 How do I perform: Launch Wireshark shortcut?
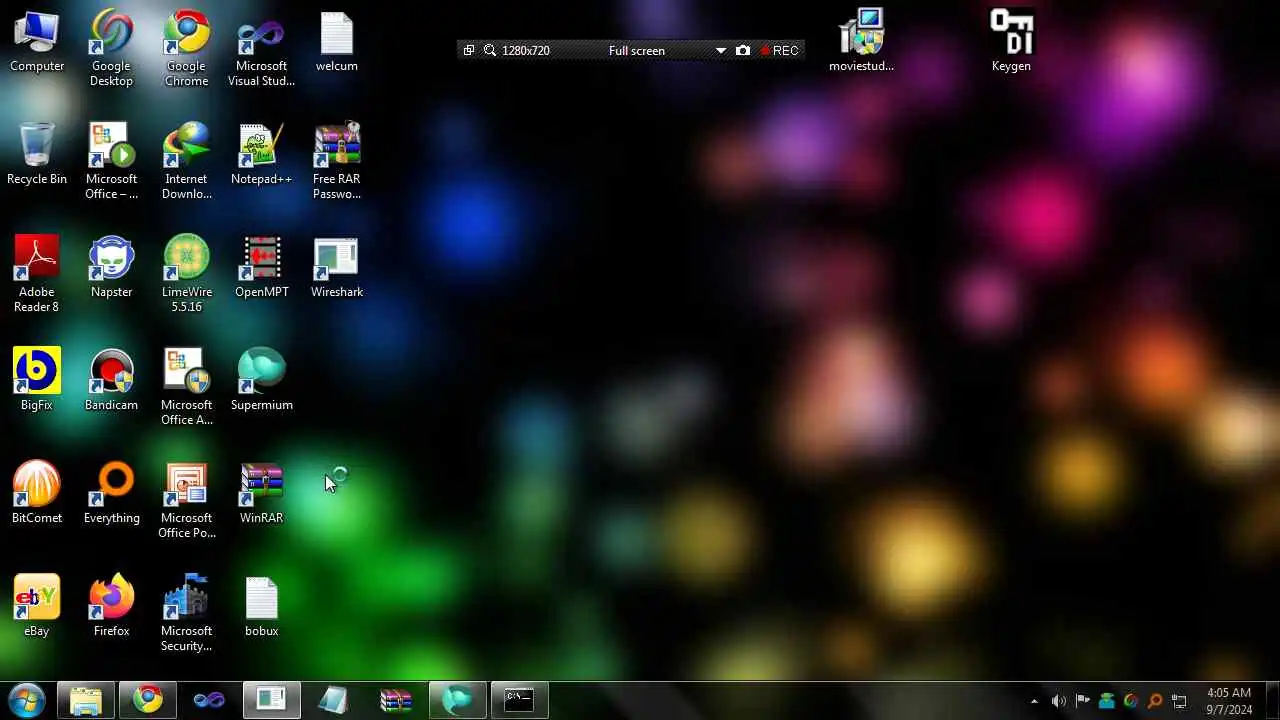pos(337,268)
